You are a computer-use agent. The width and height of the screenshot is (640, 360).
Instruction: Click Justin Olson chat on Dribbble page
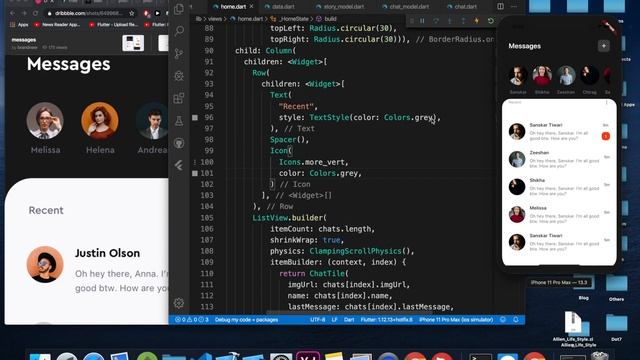(x=97, y=269)
